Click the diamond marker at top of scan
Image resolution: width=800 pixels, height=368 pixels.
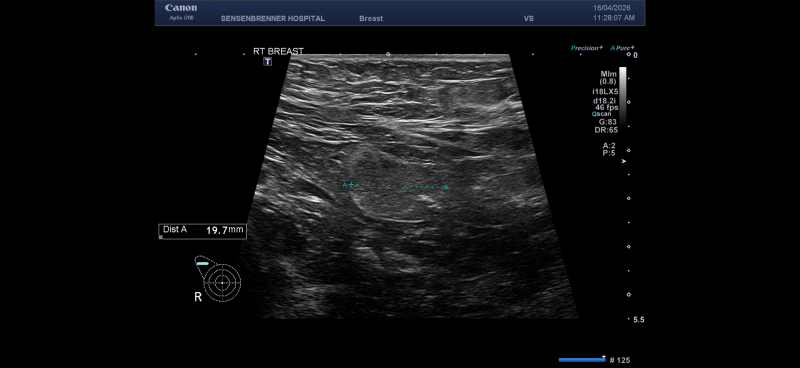(388, 54)
